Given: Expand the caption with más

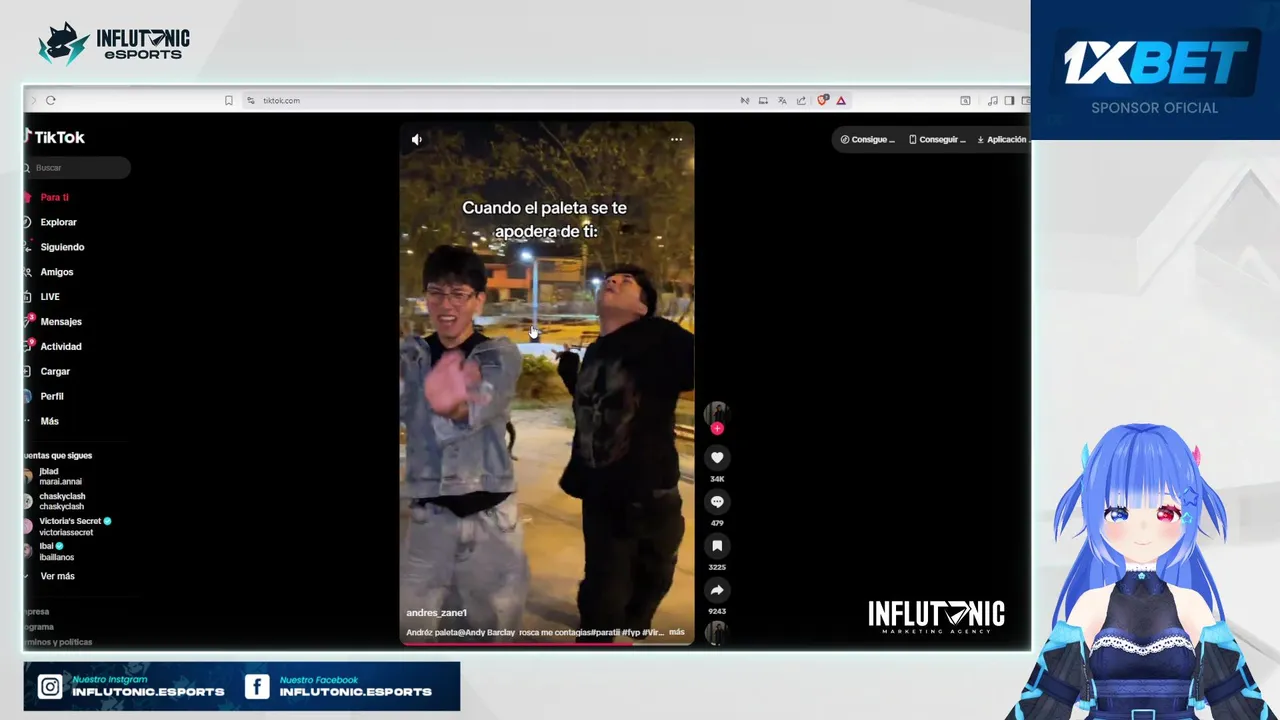Looking at the screenshot, I should [x=677, y=632].
